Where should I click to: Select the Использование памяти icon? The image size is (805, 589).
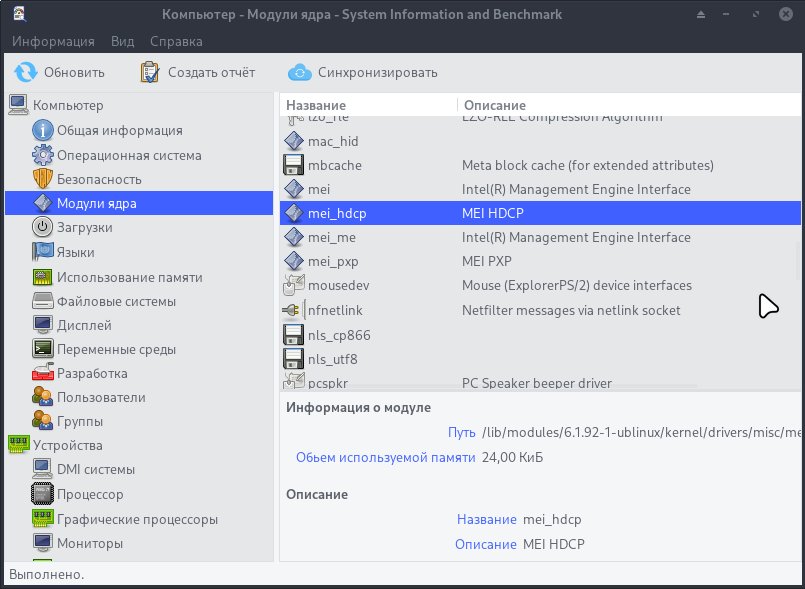click(42, 277)
